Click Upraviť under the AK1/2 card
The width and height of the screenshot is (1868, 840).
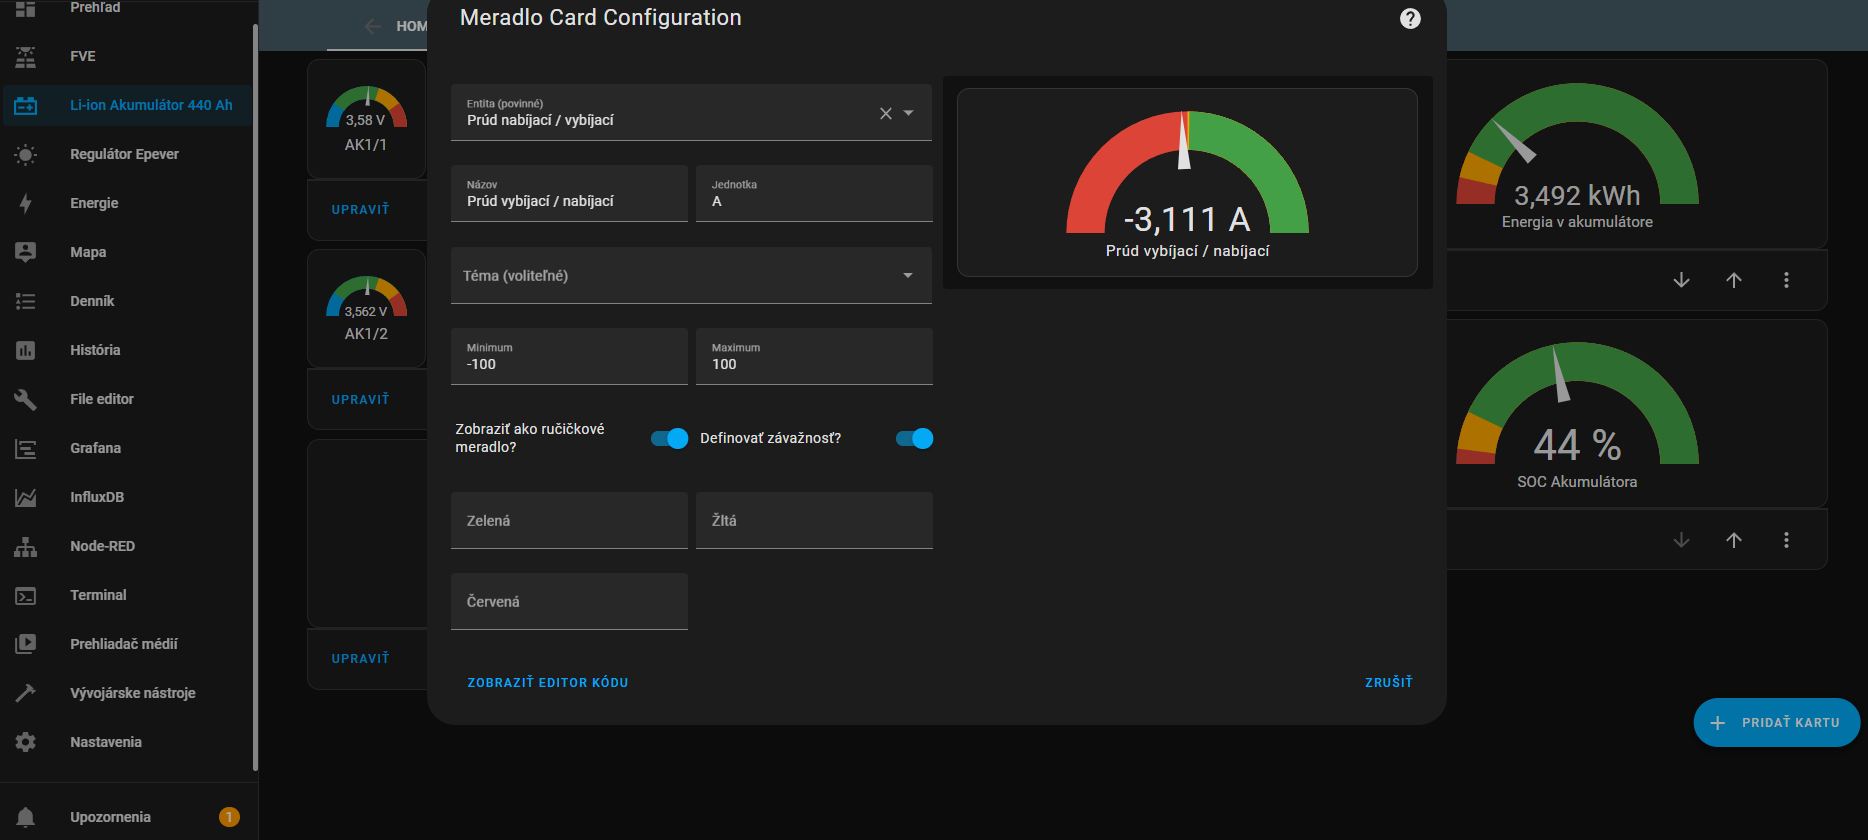click(x=361, y=400)
